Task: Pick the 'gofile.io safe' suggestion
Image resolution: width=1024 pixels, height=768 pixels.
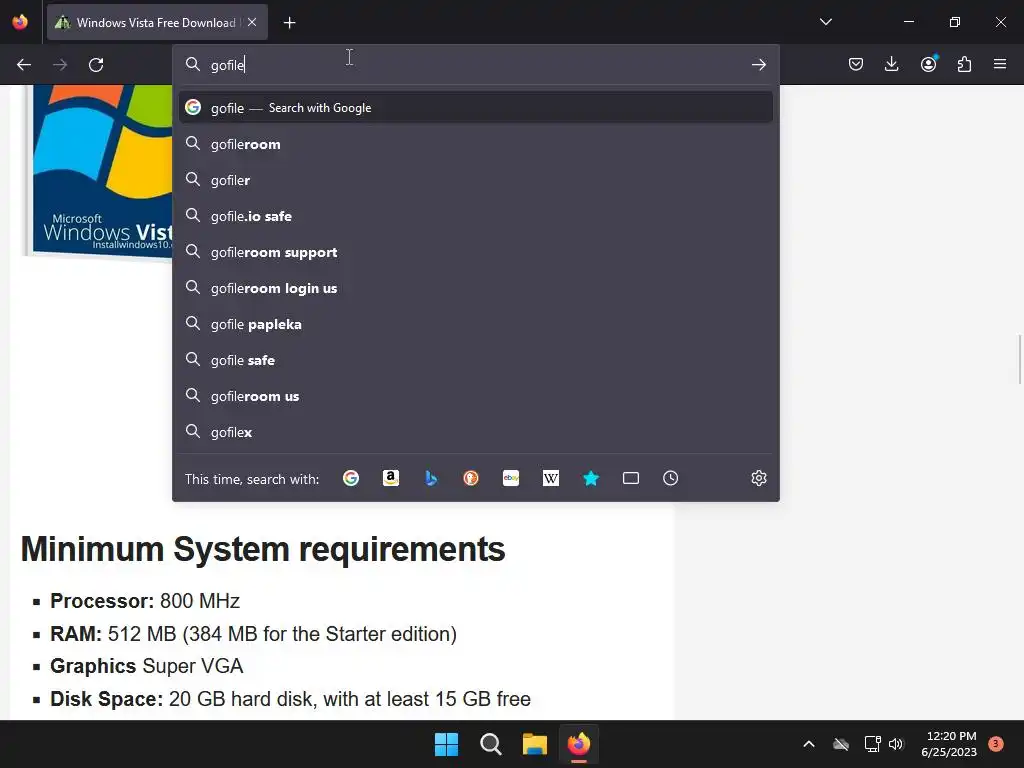Action: coord(475,216)
